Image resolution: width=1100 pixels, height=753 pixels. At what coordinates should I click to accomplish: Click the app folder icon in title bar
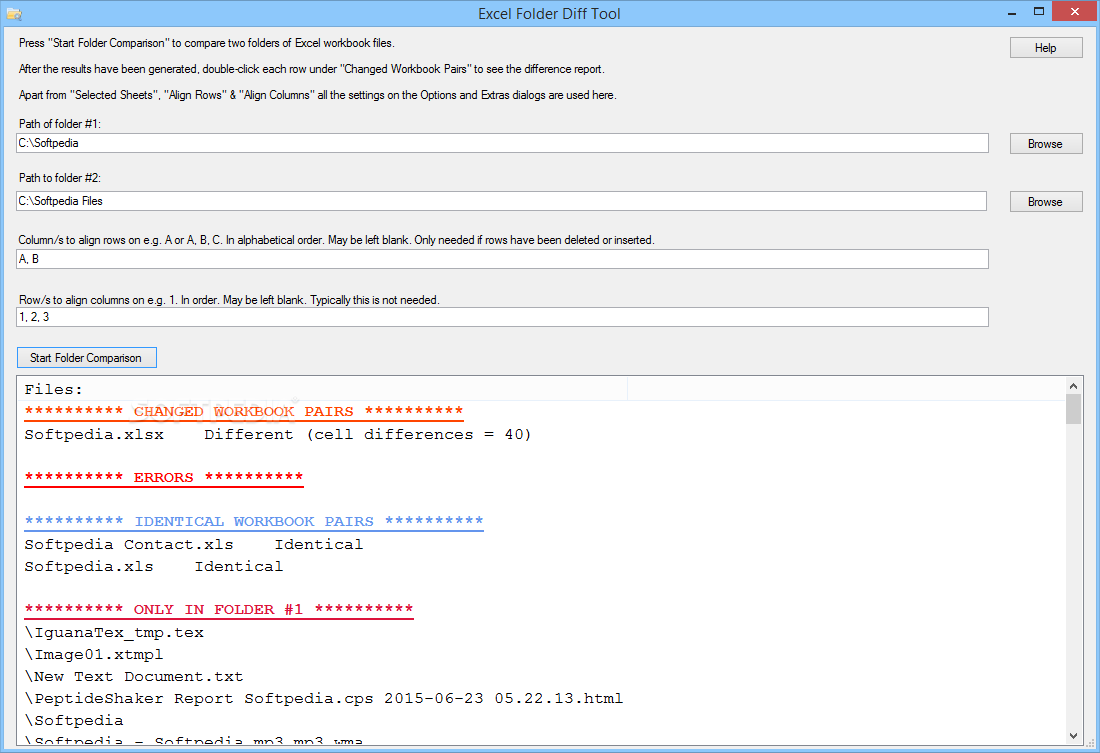point(14,13)
